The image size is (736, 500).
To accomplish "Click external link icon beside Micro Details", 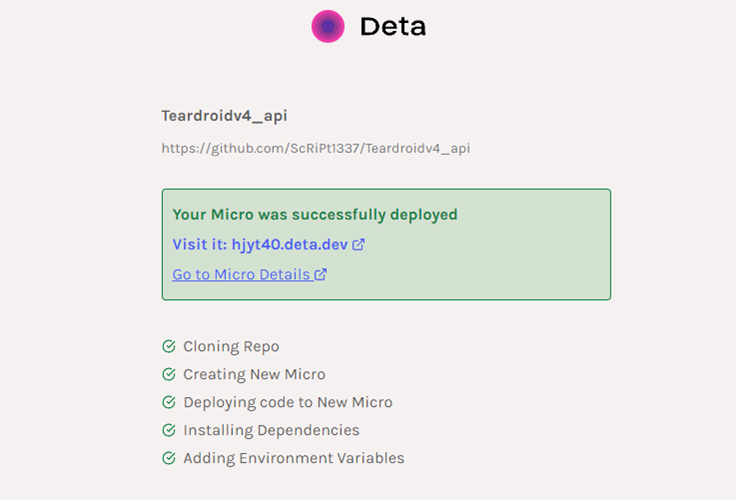I will tap(321, 274).
